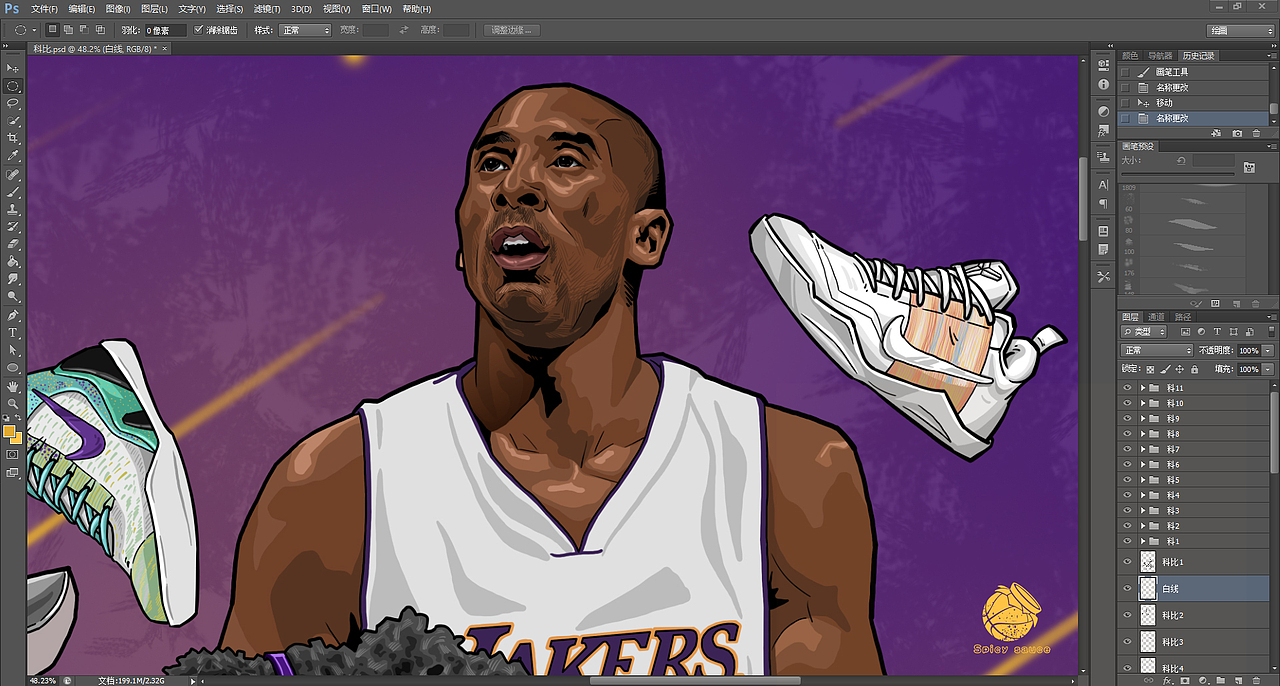
Task: Select the Paint Bucket tool
Action: pos(13,261)
